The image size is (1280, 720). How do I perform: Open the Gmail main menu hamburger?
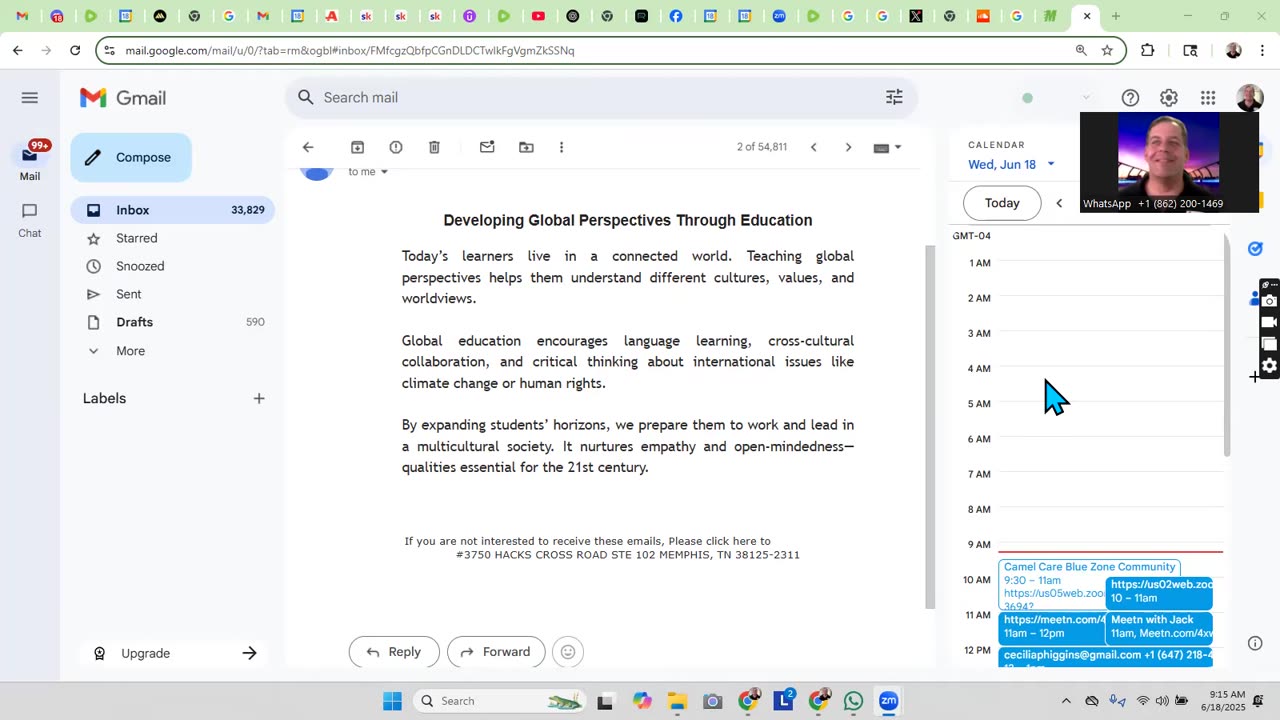click(29, 97)
